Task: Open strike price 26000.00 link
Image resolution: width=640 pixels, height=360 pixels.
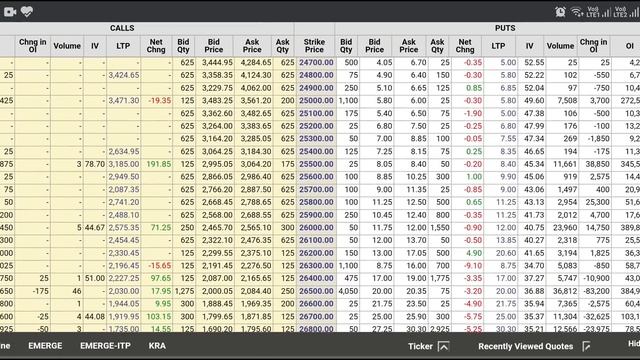Action: 316,227
